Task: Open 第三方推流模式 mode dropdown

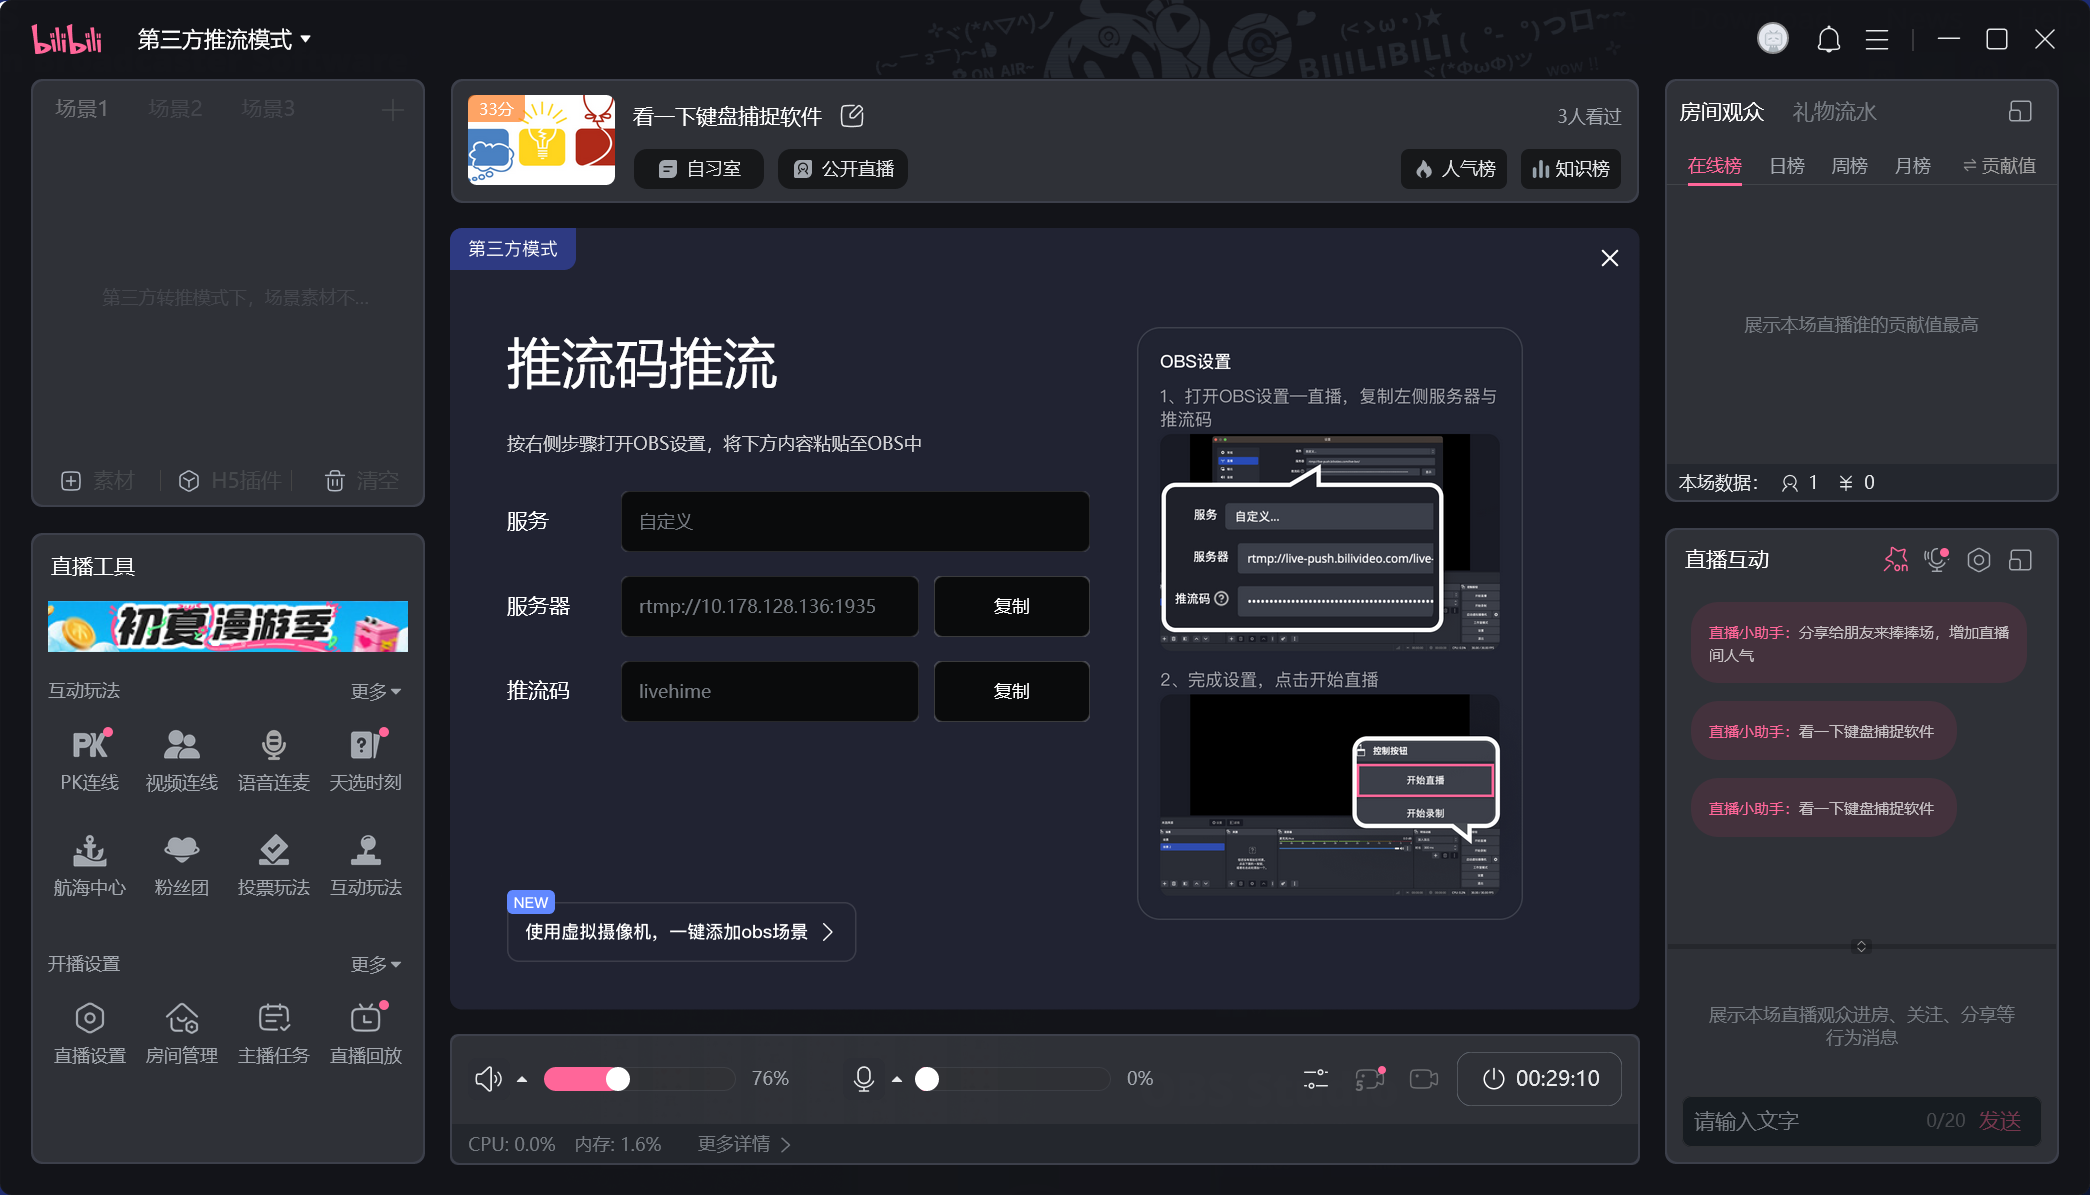Action: 224,40
